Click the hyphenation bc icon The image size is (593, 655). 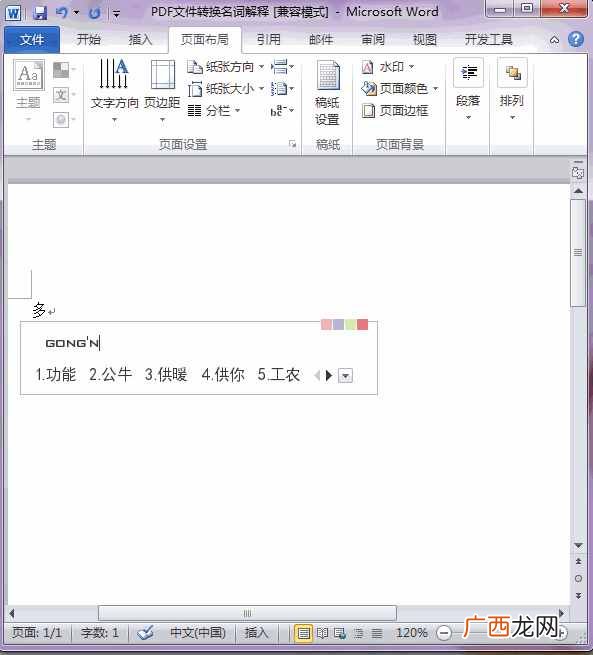click(282, 111)
